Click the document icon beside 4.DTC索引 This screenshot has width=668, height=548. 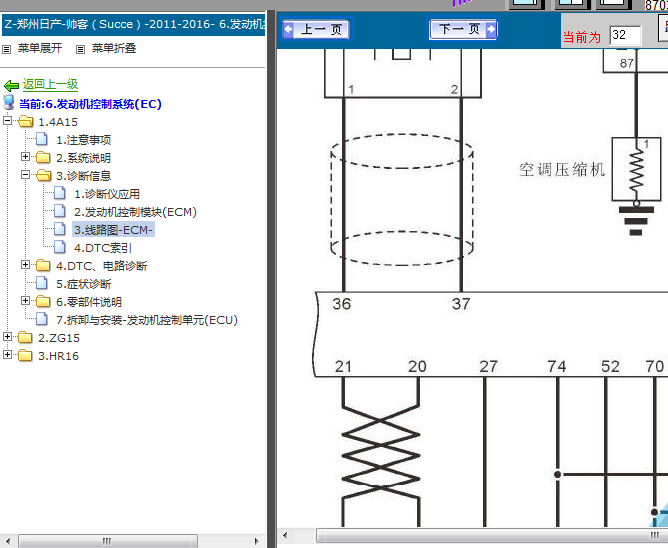(x=60, y=247)
